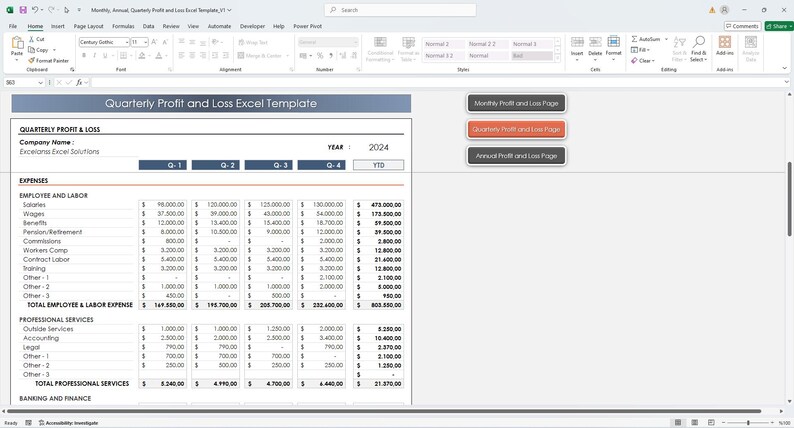Click the Borders icon
The width and height of the screenshot is (794, 428).
[x=123, y=55]
